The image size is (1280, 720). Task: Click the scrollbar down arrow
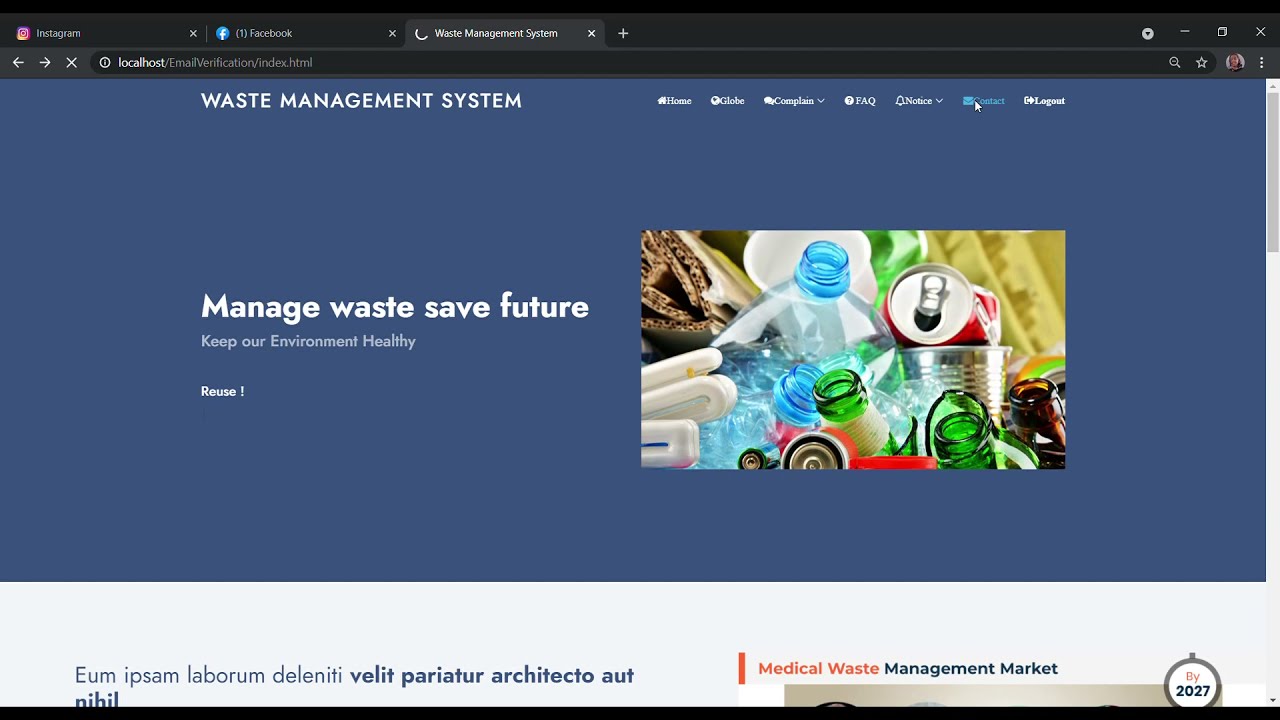point(1272,700)
